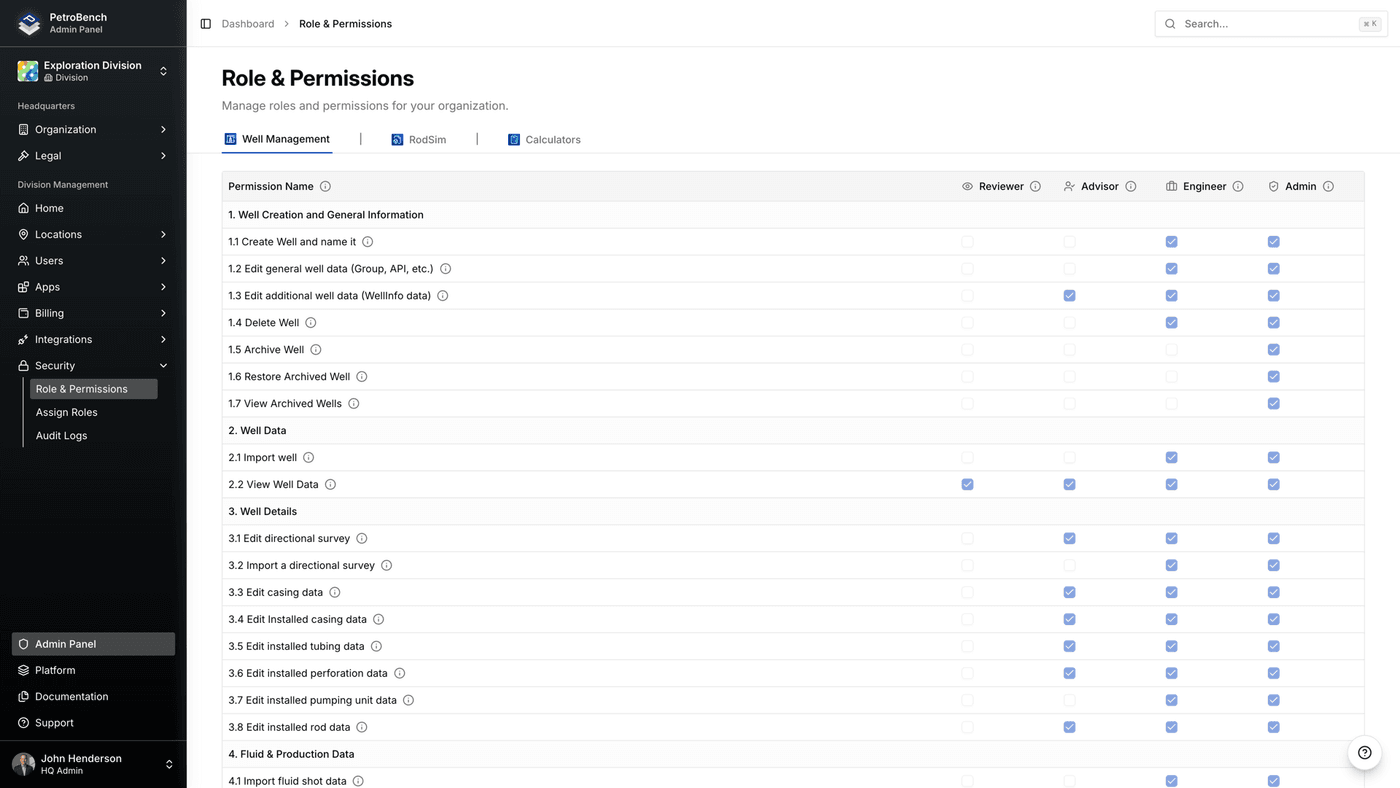Disable Admin permission for 1.5 Archive Well
This screenshot has width=1400, height=788.
(1273, 349)
